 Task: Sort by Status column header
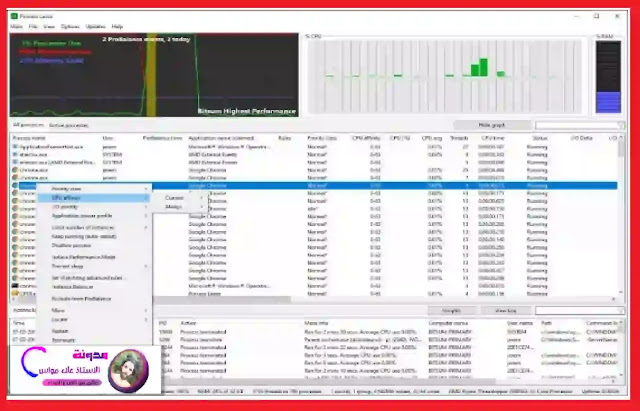click(540, 138)
